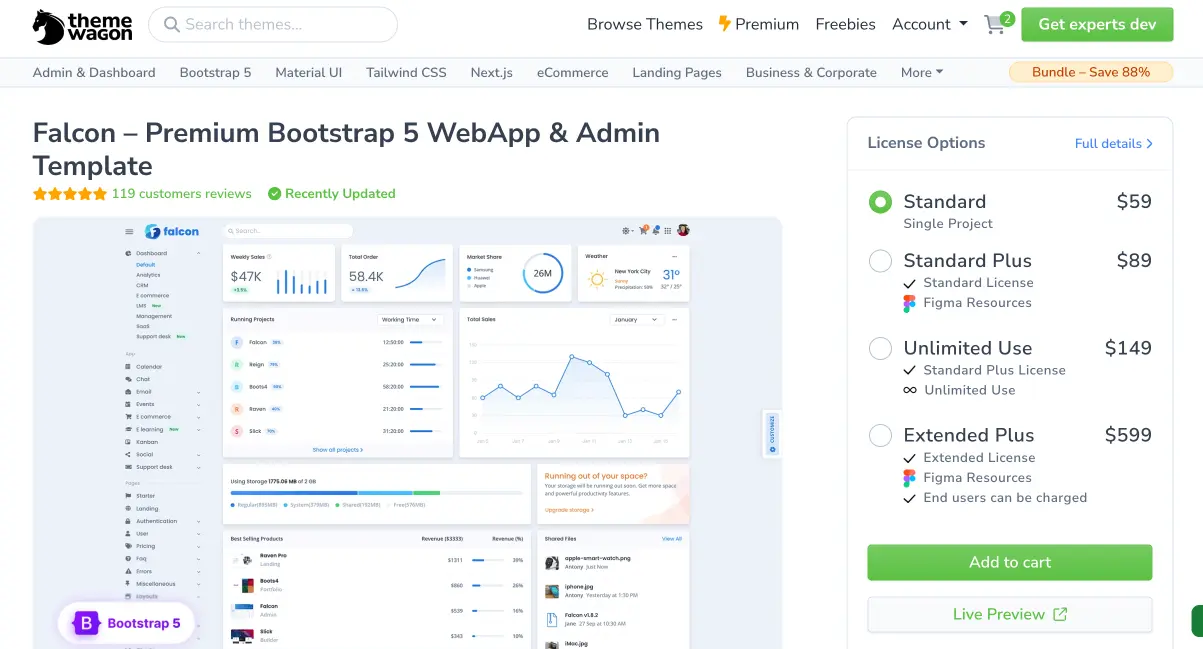
Task: Select the Standard Plus license option
Action: click(880, 261)
